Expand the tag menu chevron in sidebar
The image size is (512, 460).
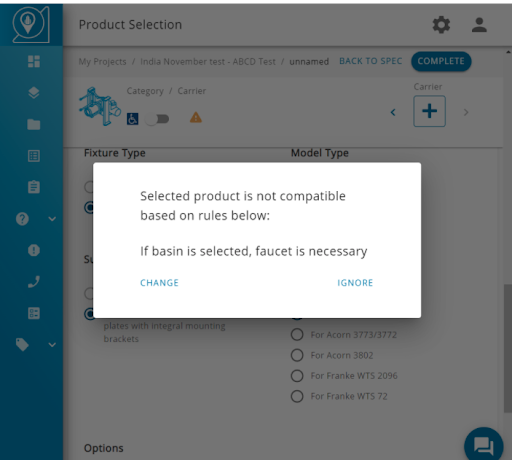(x=52, y=344)
